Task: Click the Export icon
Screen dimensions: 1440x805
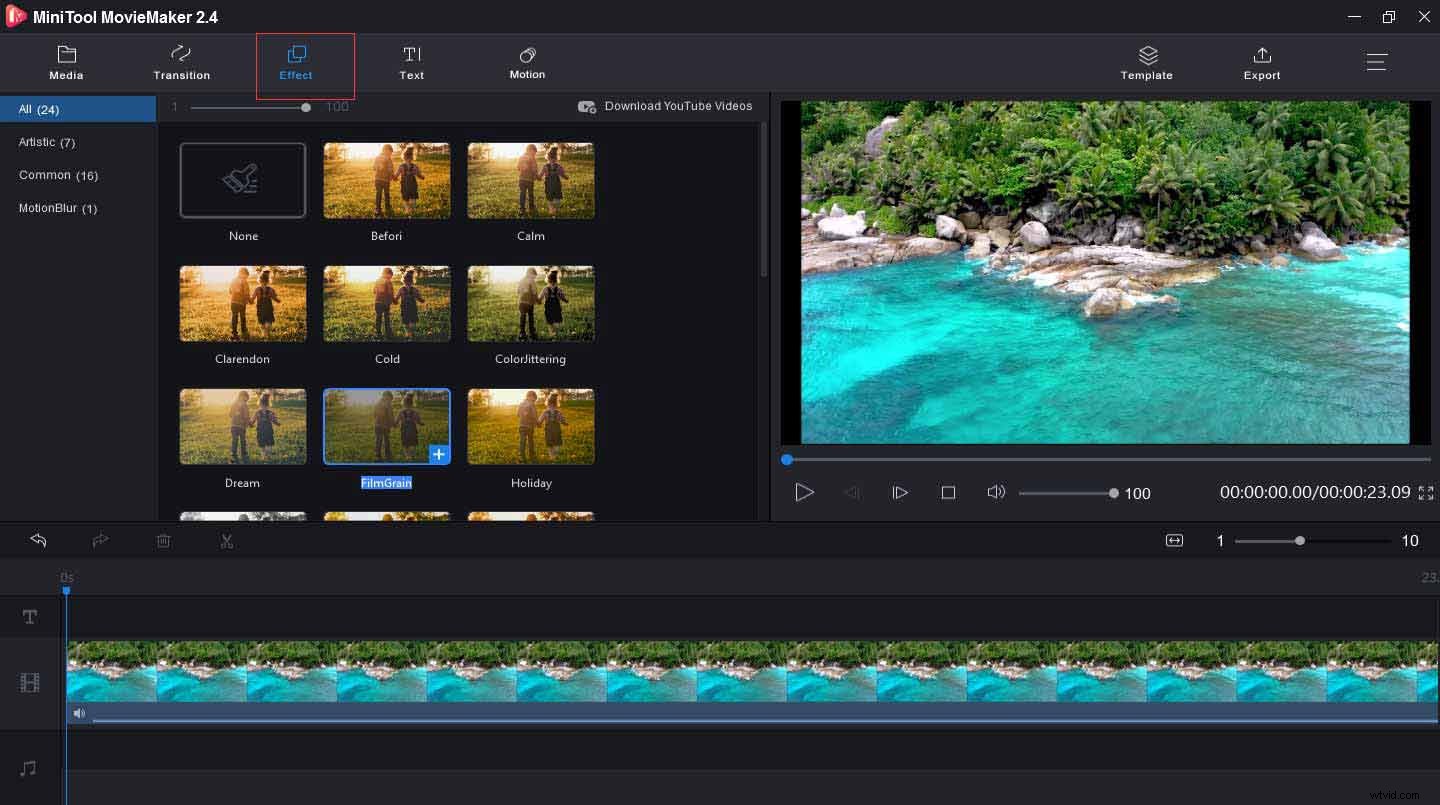Action: point(1261,62)
